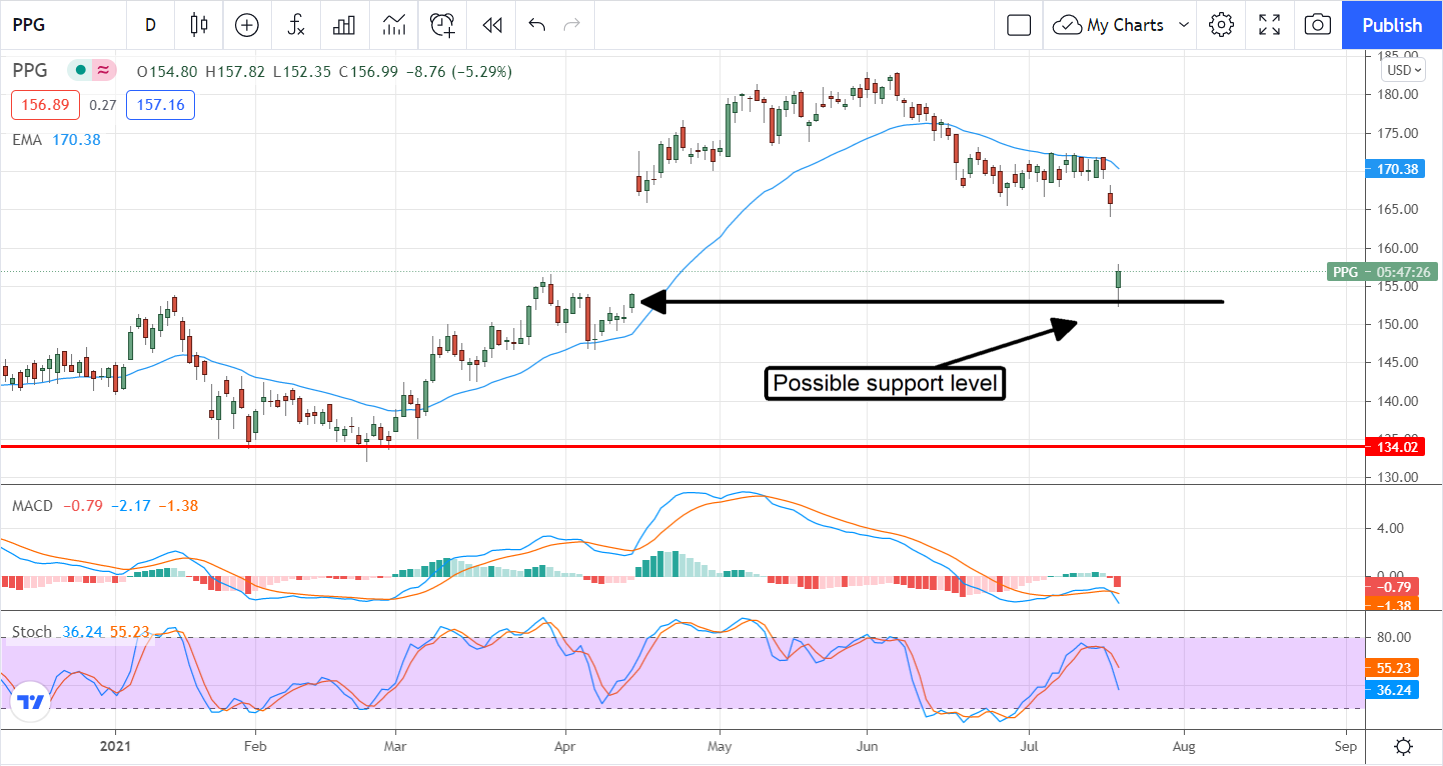This screenshot has height=766, width=1443.
Task: Open the candlestick chart style picker
Action: 199,25
